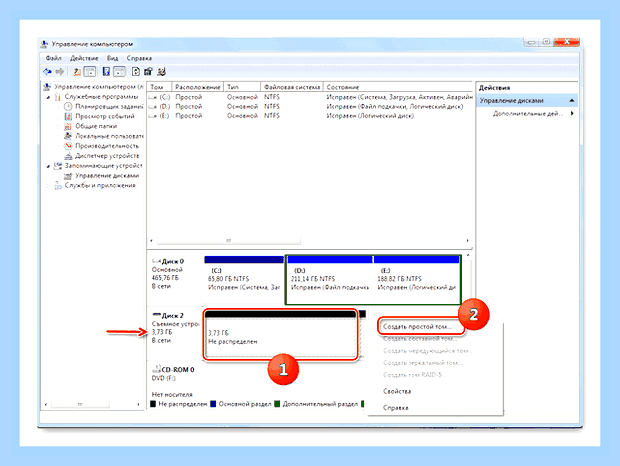
Task: Select the 3,73 ГБ Не распределен region
Action: [281, 334]
